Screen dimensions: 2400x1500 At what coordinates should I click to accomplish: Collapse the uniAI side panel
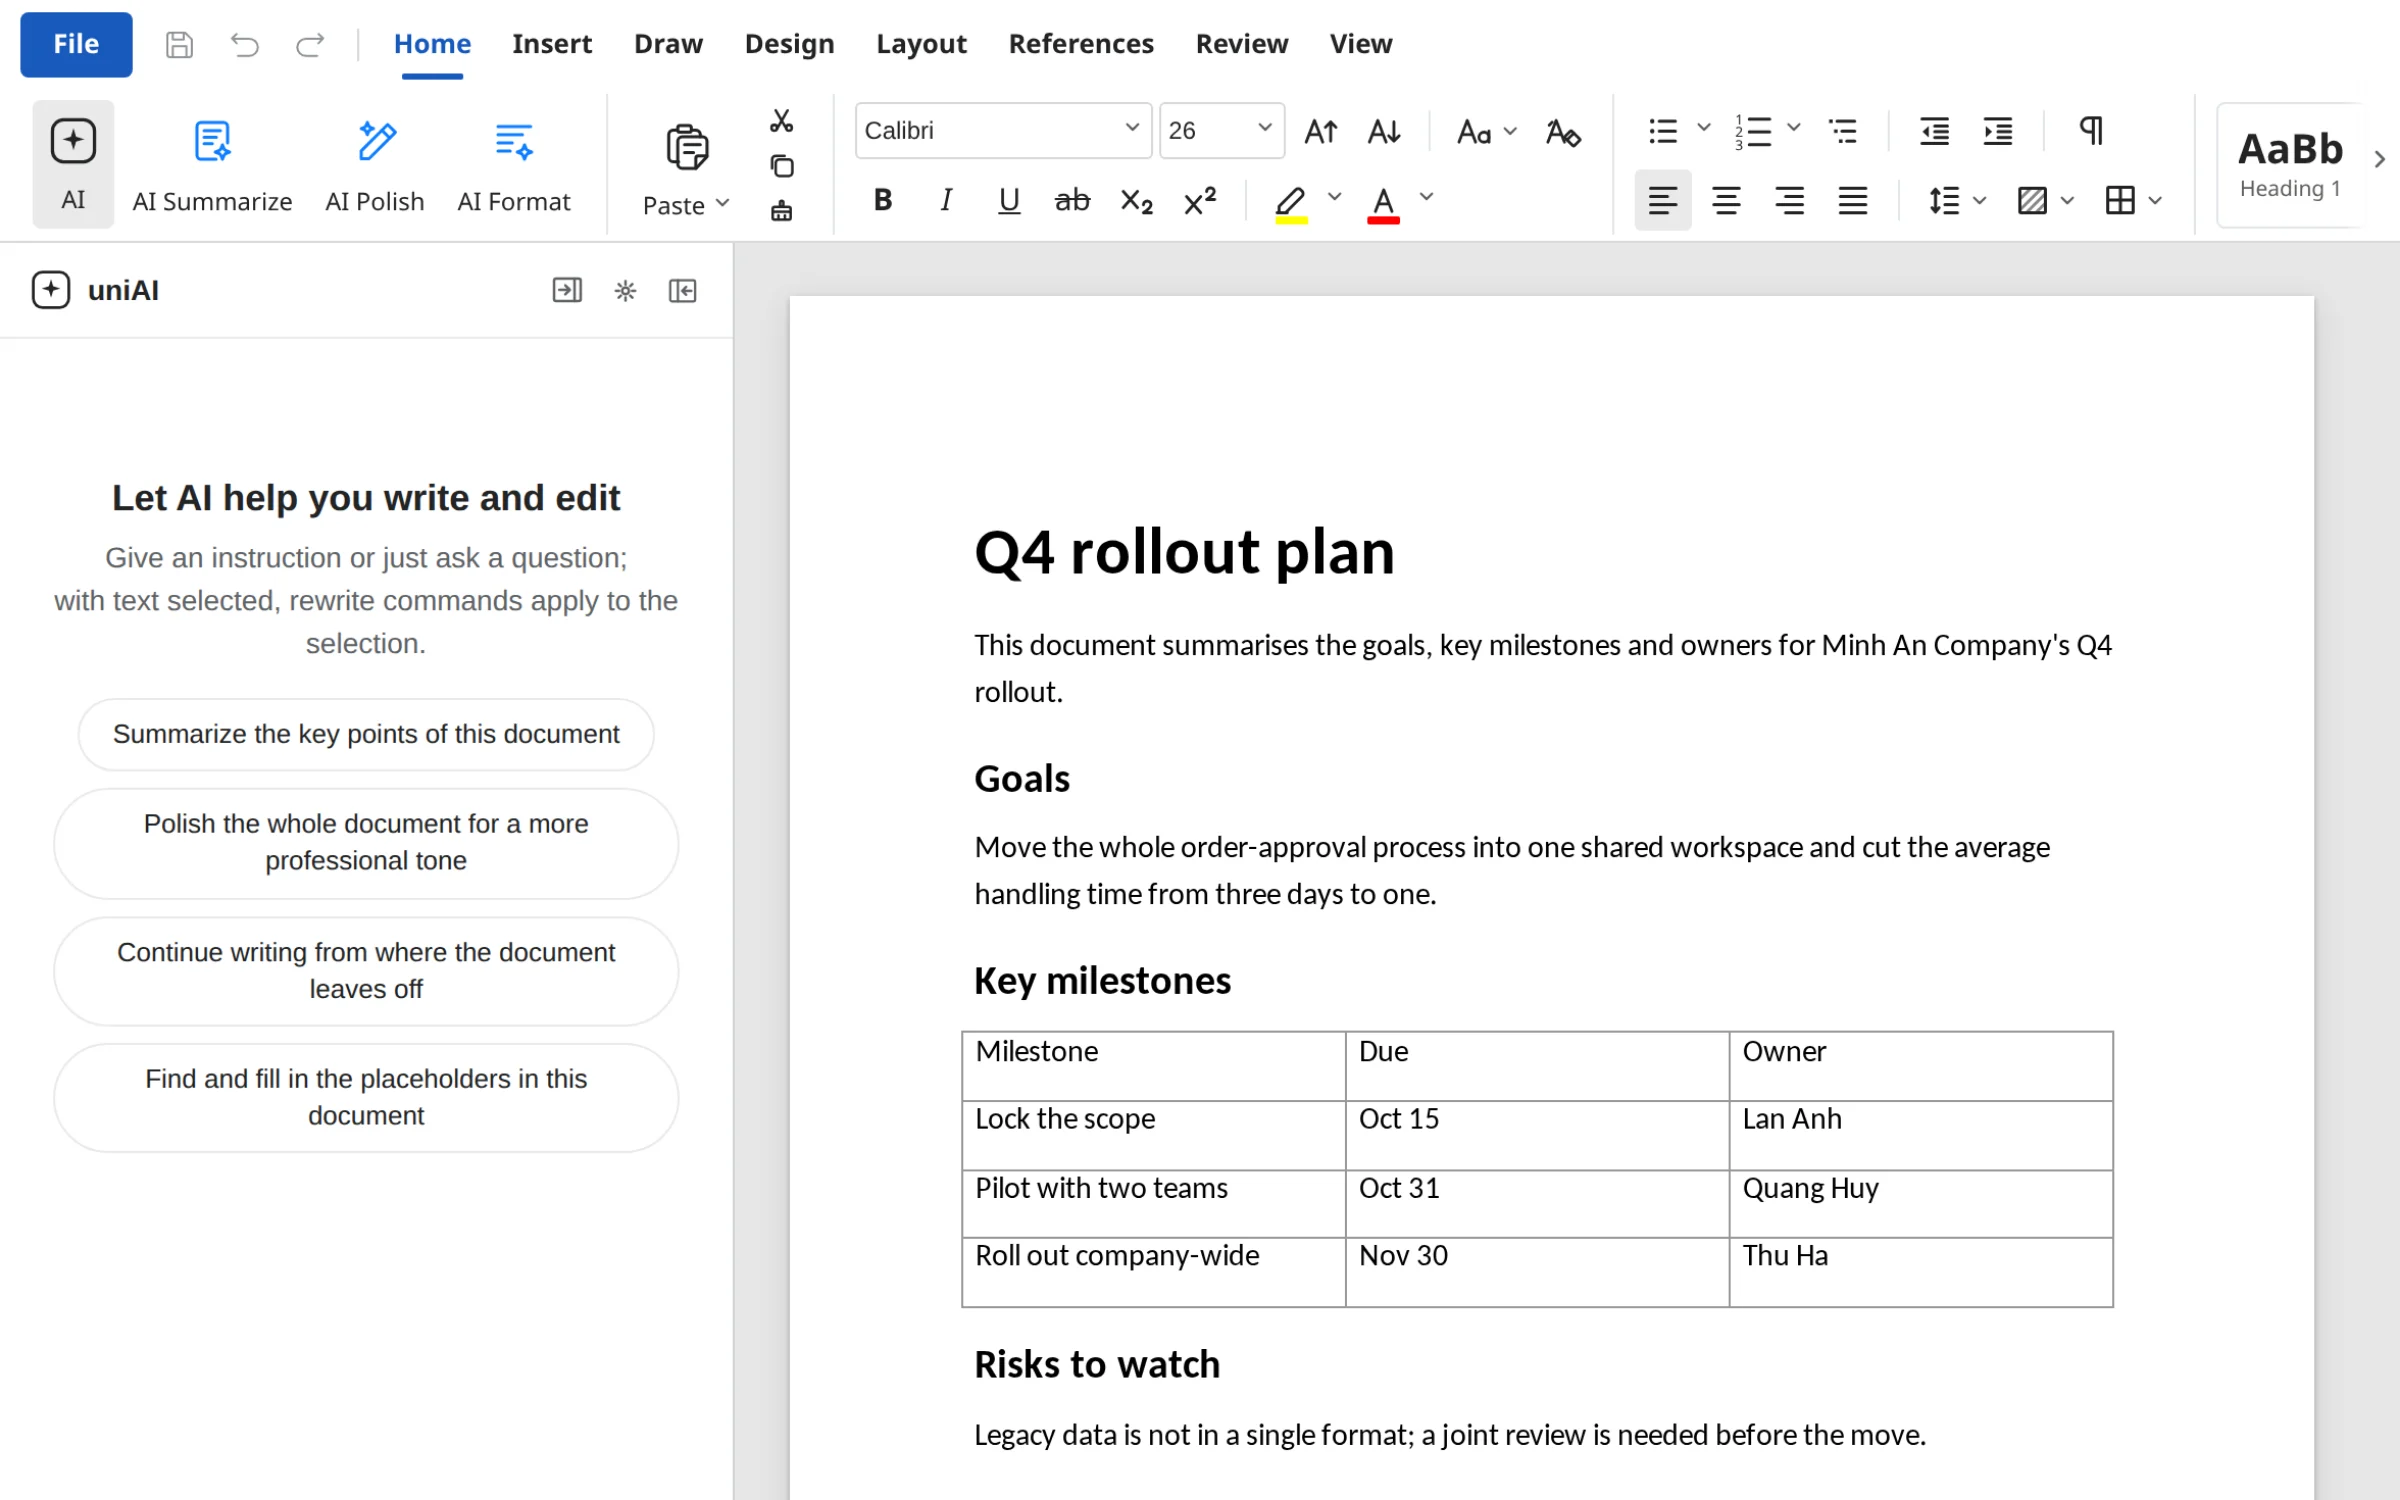click(683, 291)
